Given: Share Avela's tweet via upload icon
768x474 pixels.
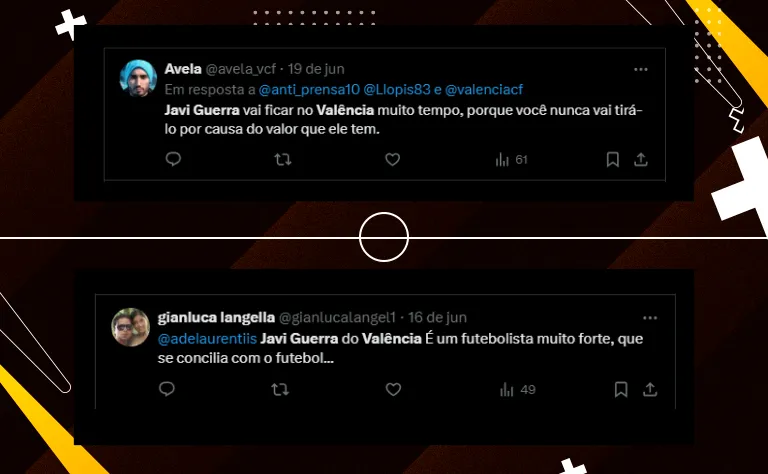Looking at the screenshot, I should pos(641,159).
